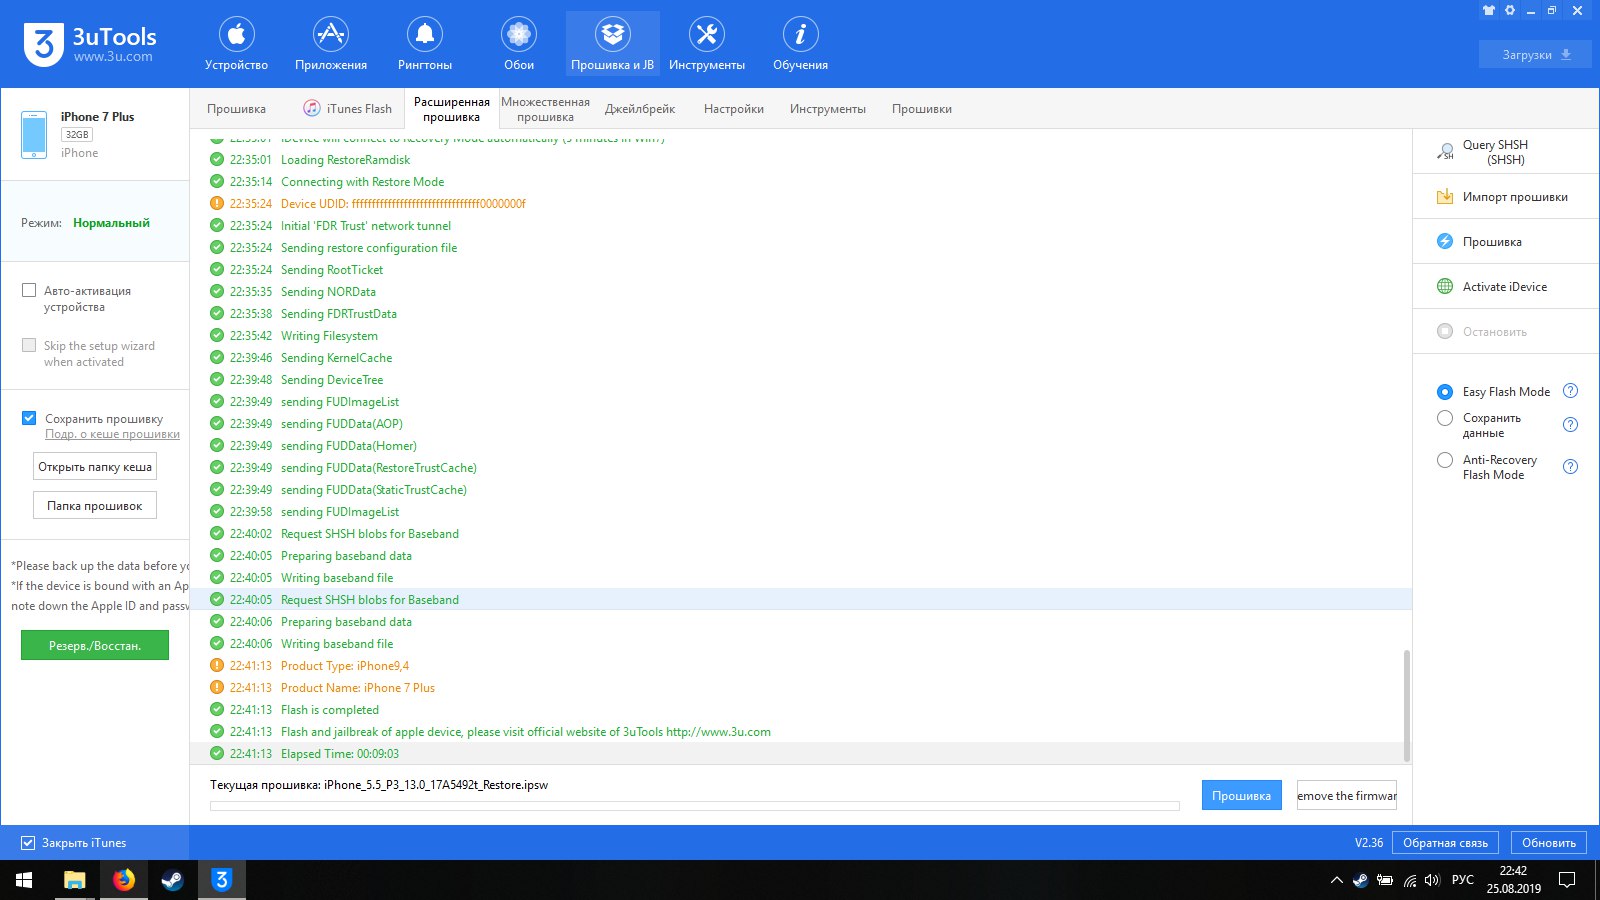
Task: Click the iTunes icon on iTunes Flash tab
Action: click(x=312, y=108)
